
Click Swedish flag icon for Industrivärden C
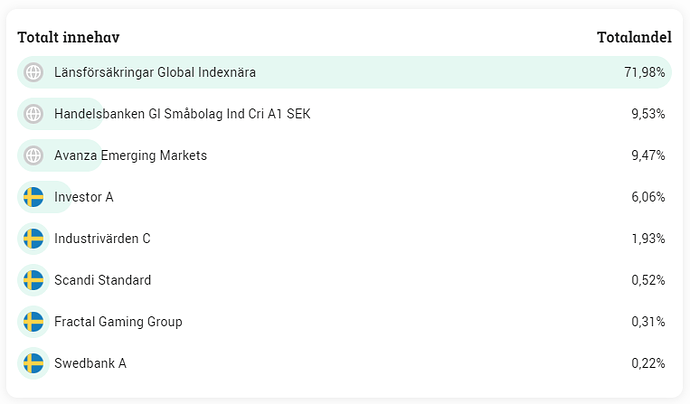[33, 239]
